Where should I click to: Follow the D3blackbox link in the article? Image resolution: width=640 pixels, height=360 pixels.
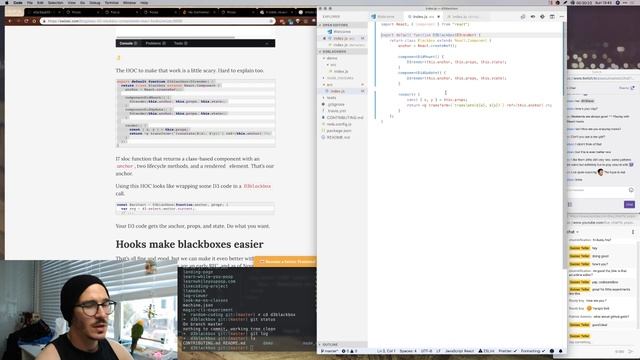[x=257, y=186]
